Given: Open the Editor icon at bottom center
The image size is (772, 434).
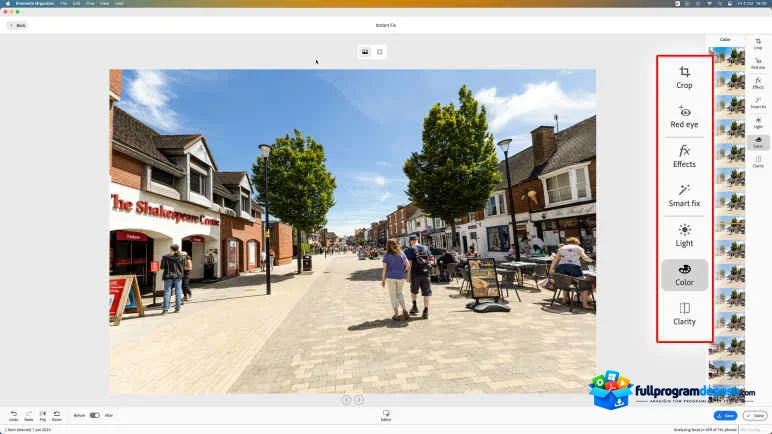Looking at the screenshot, I should (386, 415).
